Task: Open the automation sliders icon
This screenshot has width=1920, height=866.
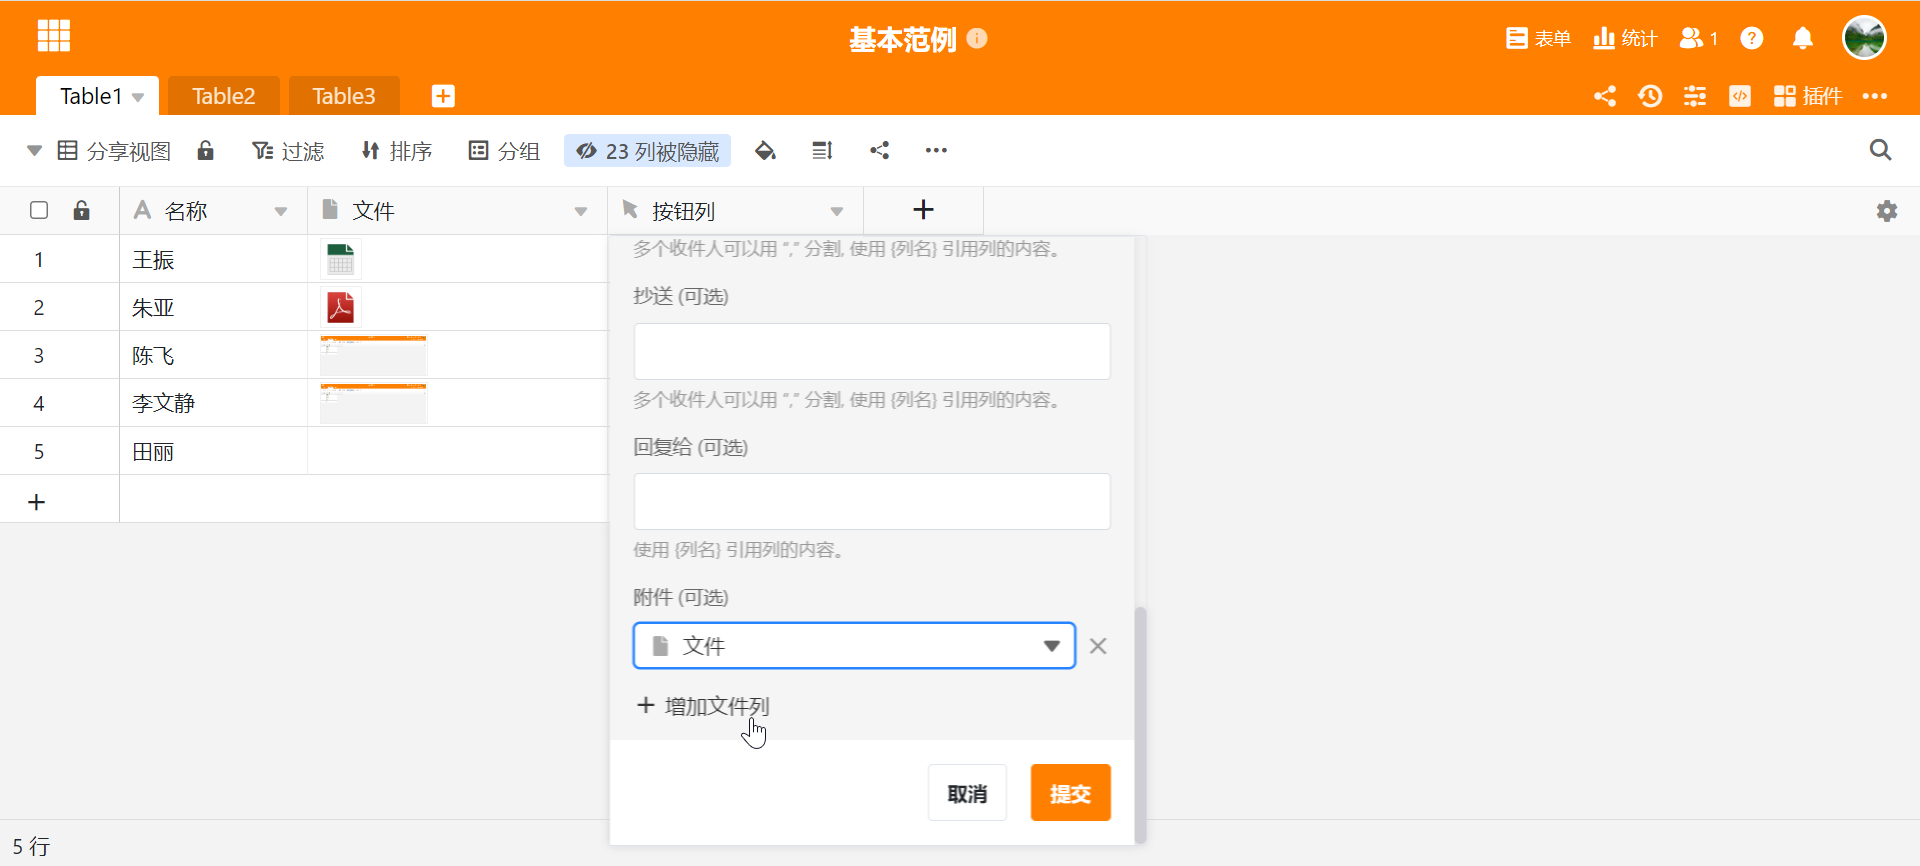Action: (x=1695, y=96)
